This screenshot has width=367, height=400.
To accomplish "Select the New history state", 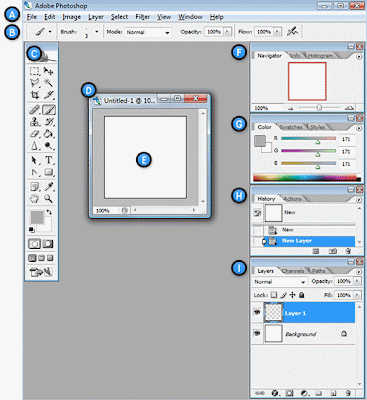I will 304,230.
